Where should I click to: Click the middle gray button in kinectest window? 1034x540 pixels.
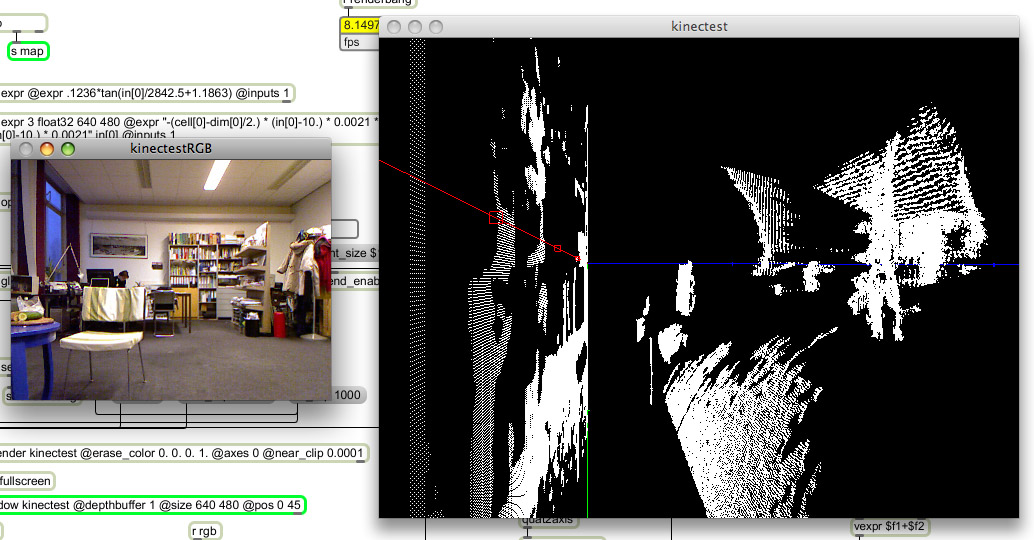coord(415,27)
